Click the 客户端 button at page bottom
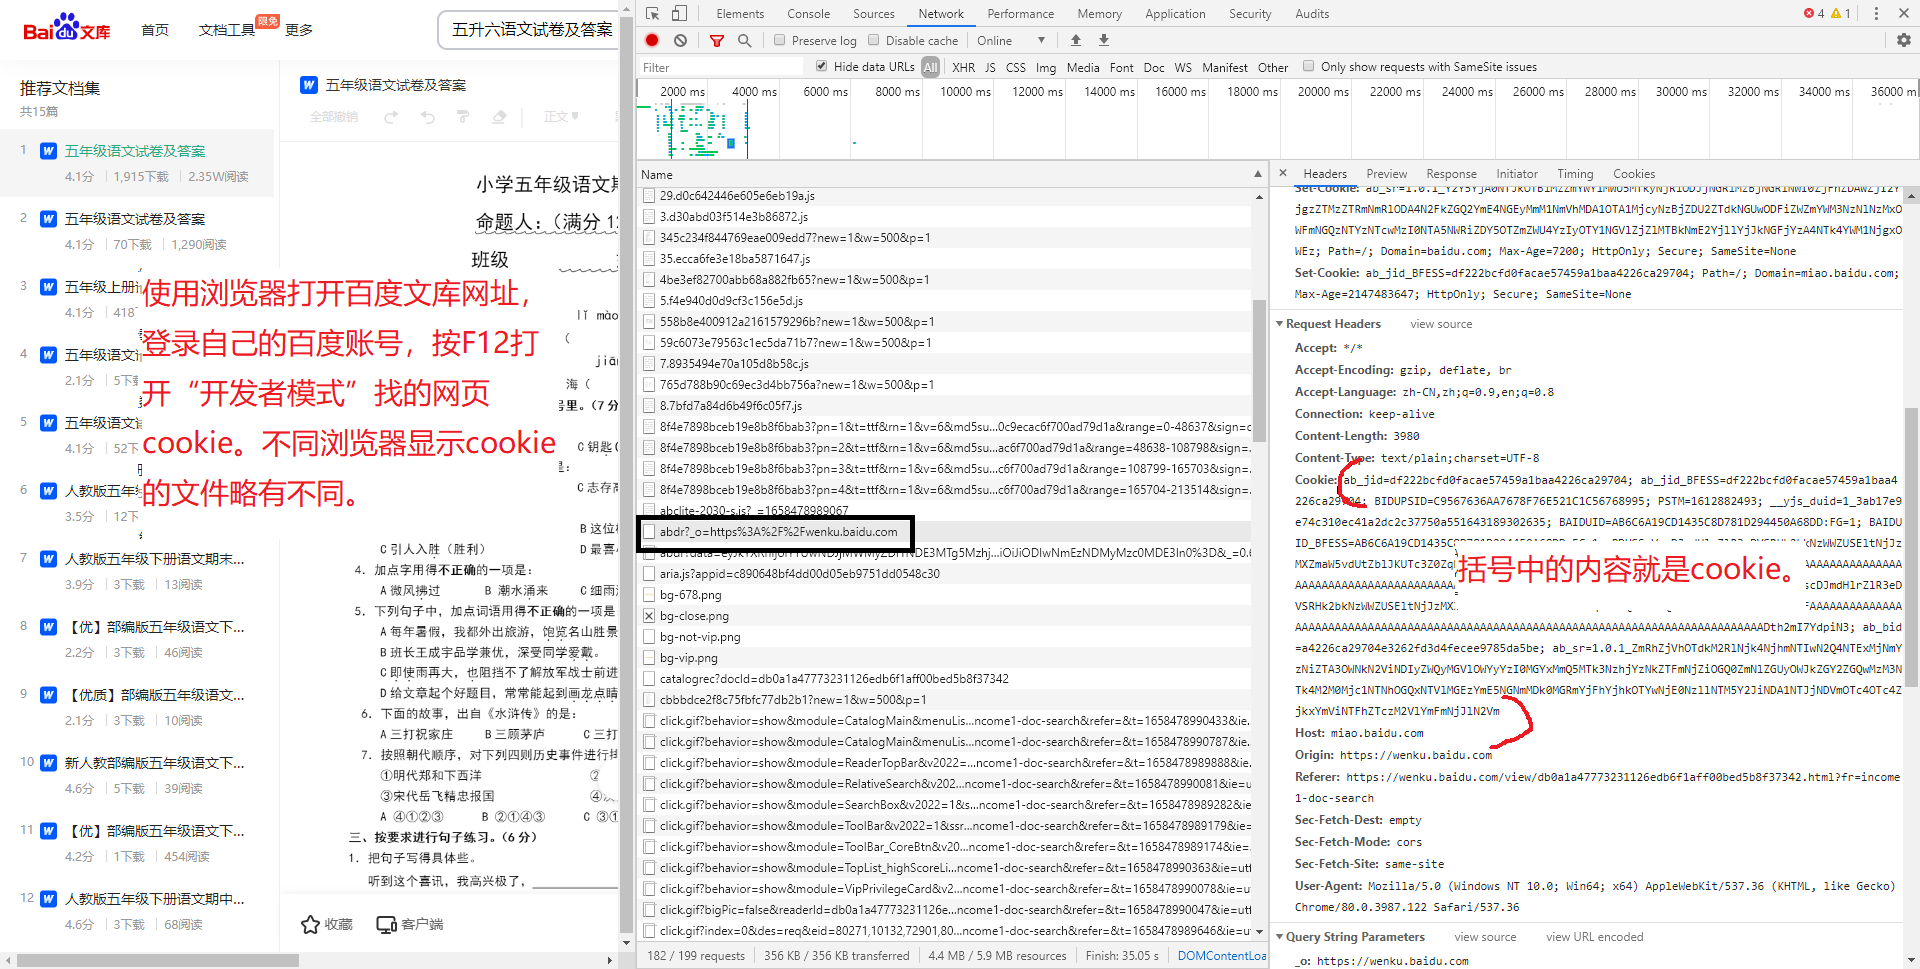 click(x=409, y=924)
